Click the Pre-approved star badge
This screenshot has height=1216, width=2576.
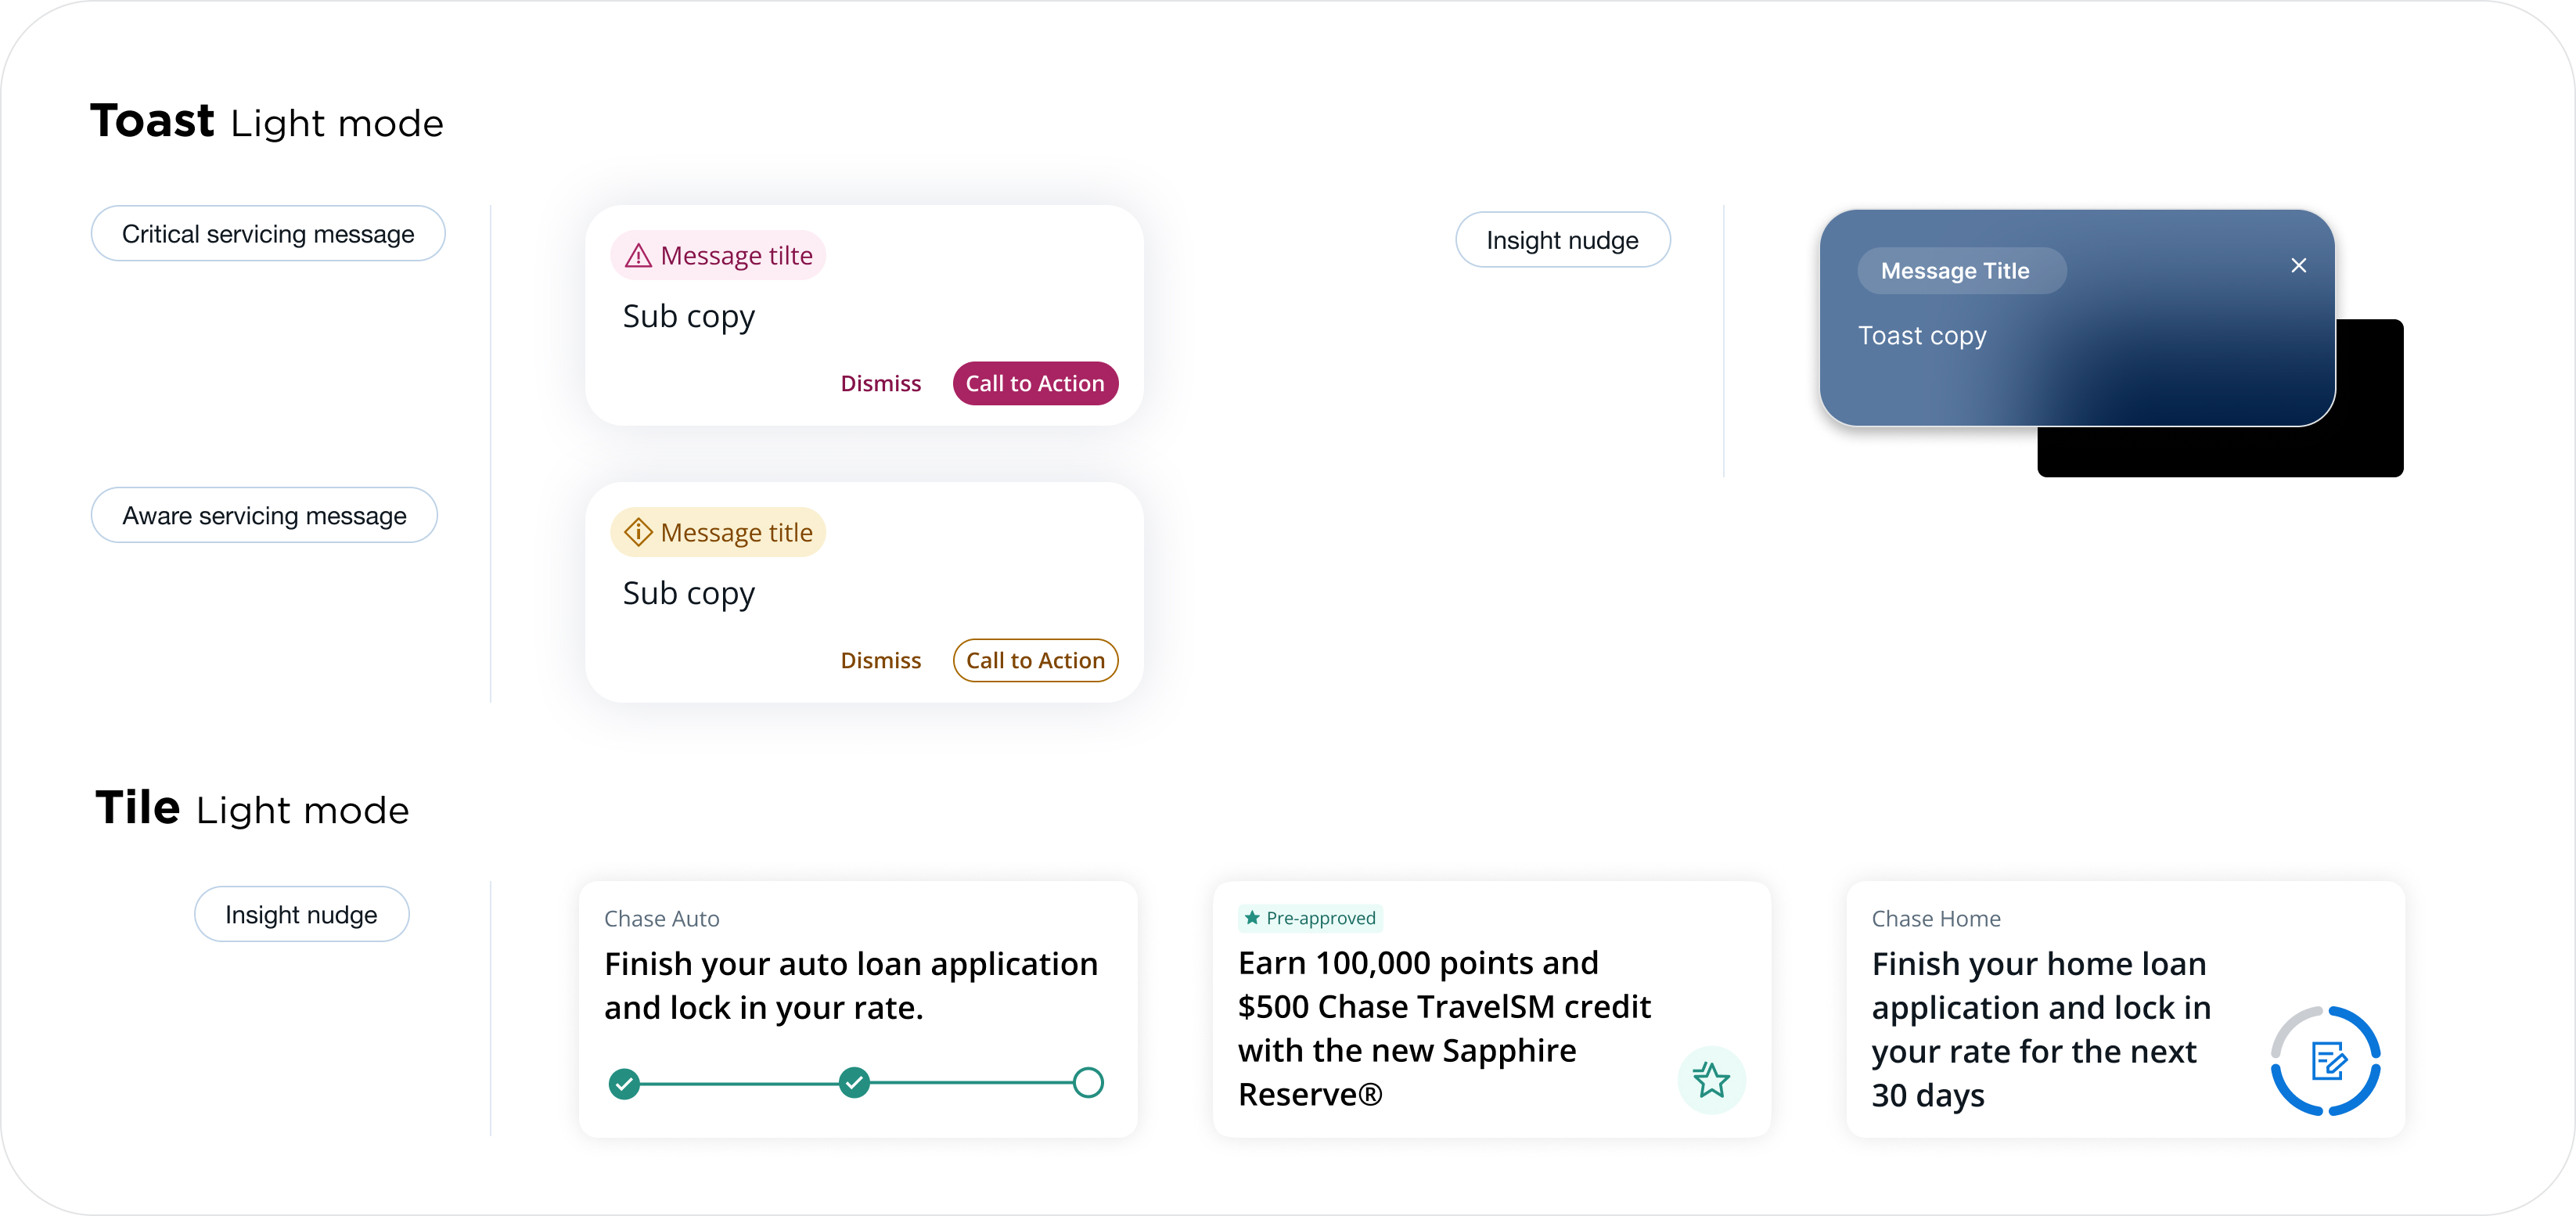(1310, 918)
